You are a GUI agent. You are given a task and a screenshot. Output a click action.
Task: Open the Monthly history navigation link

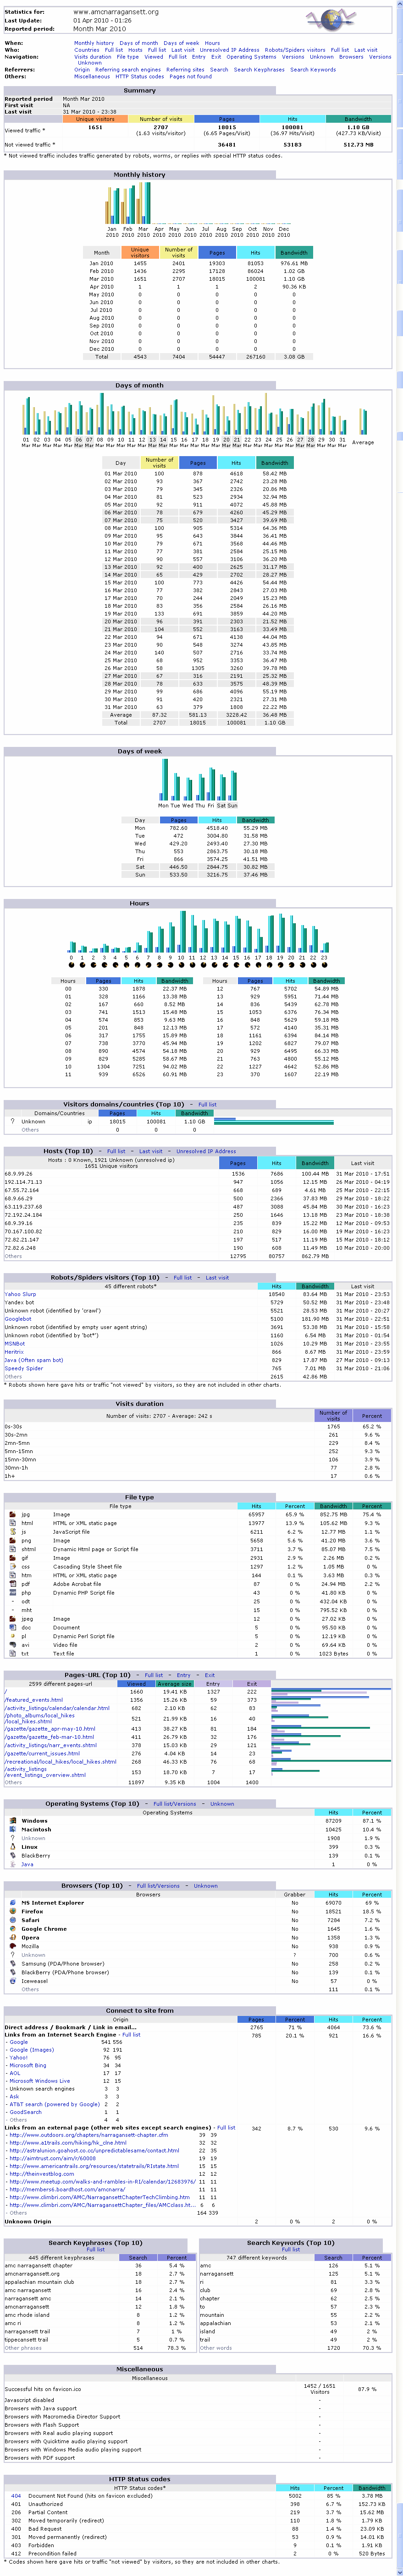[94, 43]
